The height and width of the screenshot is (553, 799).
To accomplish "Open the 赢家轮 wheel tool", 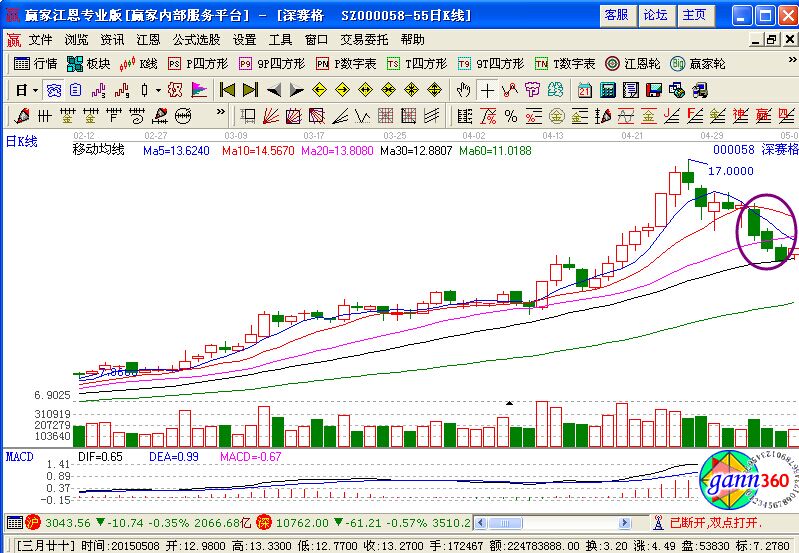I will pyautogui.click(x=699, y=63).
